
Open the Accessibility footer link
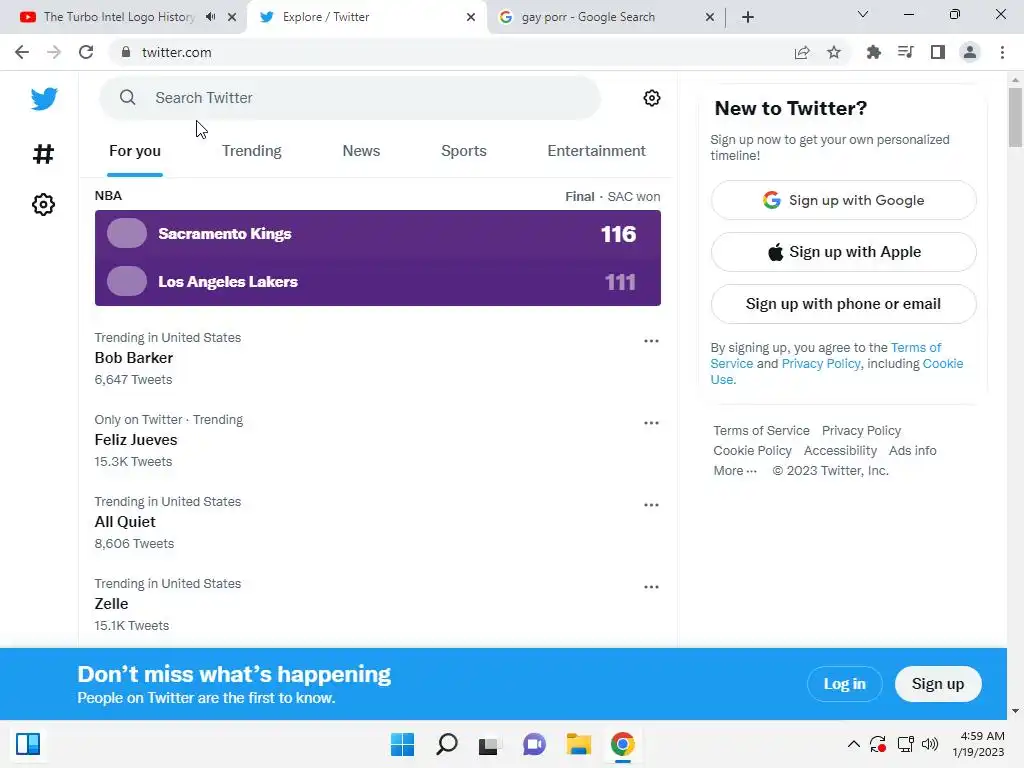pos(840,451)
